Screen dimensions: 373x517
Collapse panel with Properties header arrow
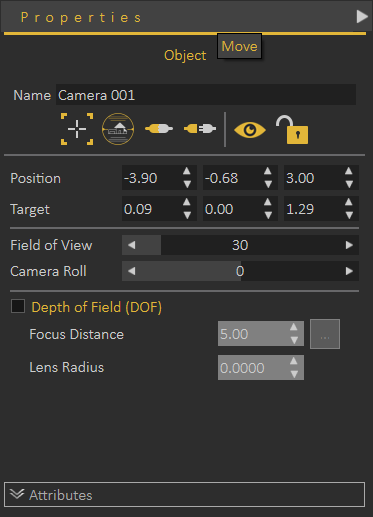coord(362,16)
